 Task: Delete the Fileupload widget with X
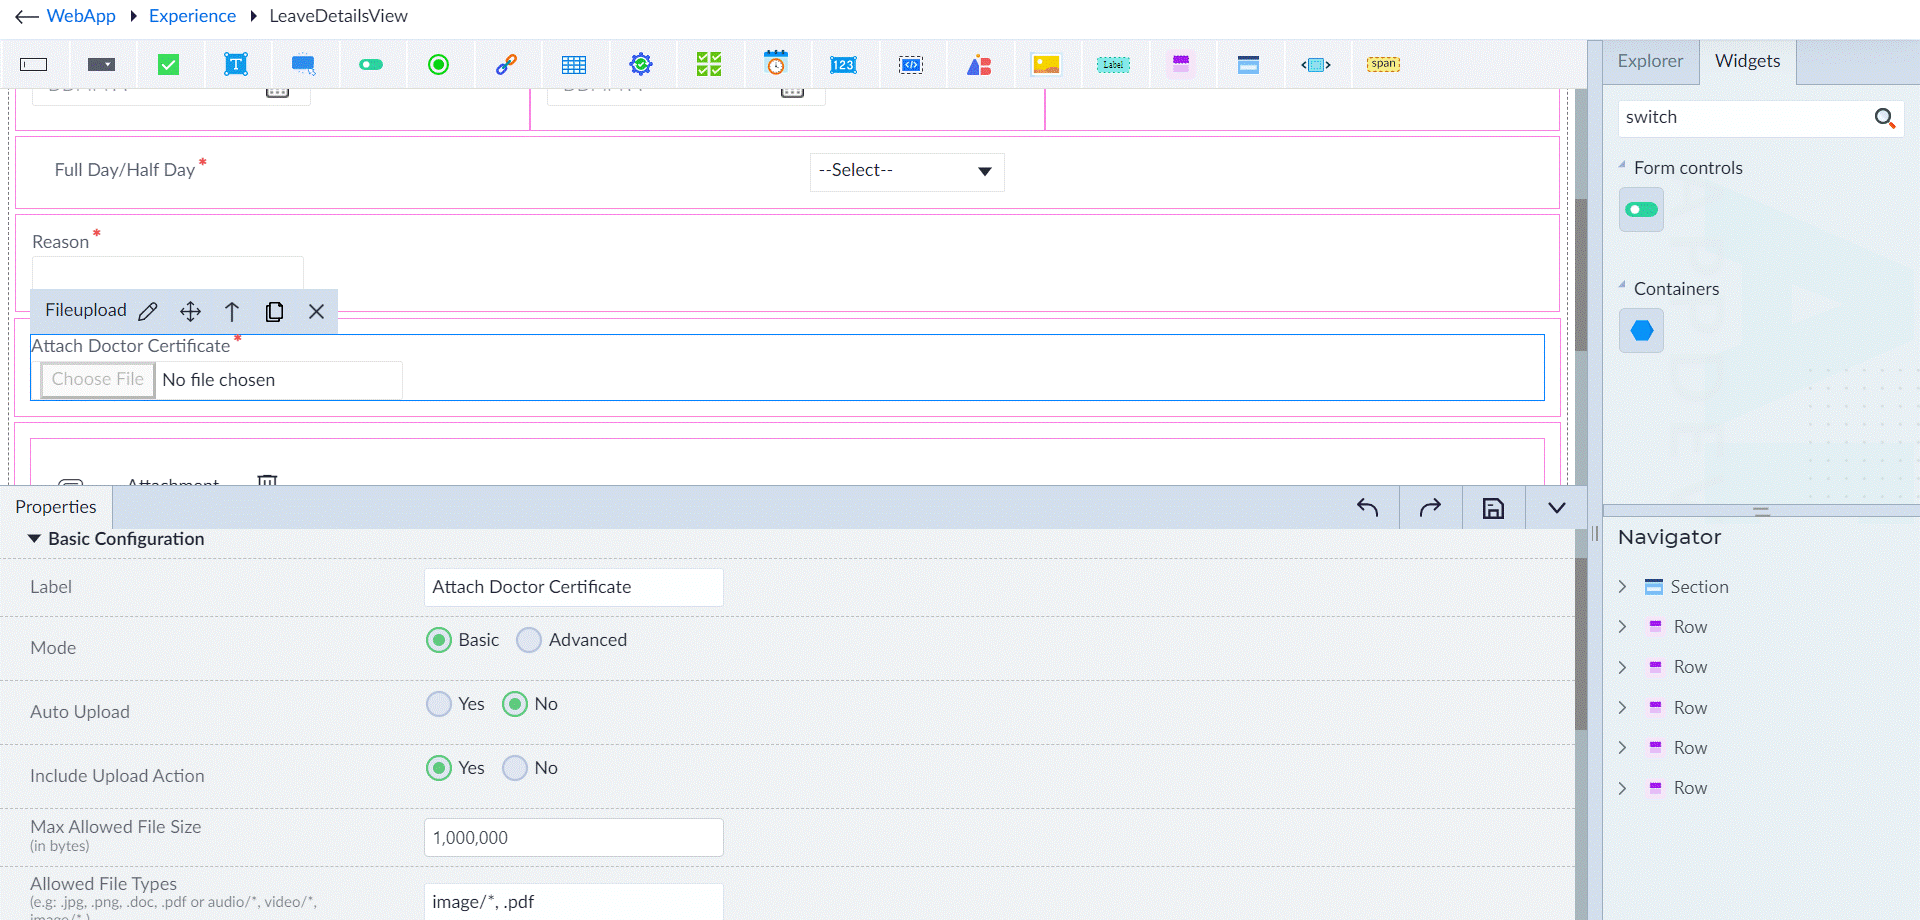click(316, 311)
